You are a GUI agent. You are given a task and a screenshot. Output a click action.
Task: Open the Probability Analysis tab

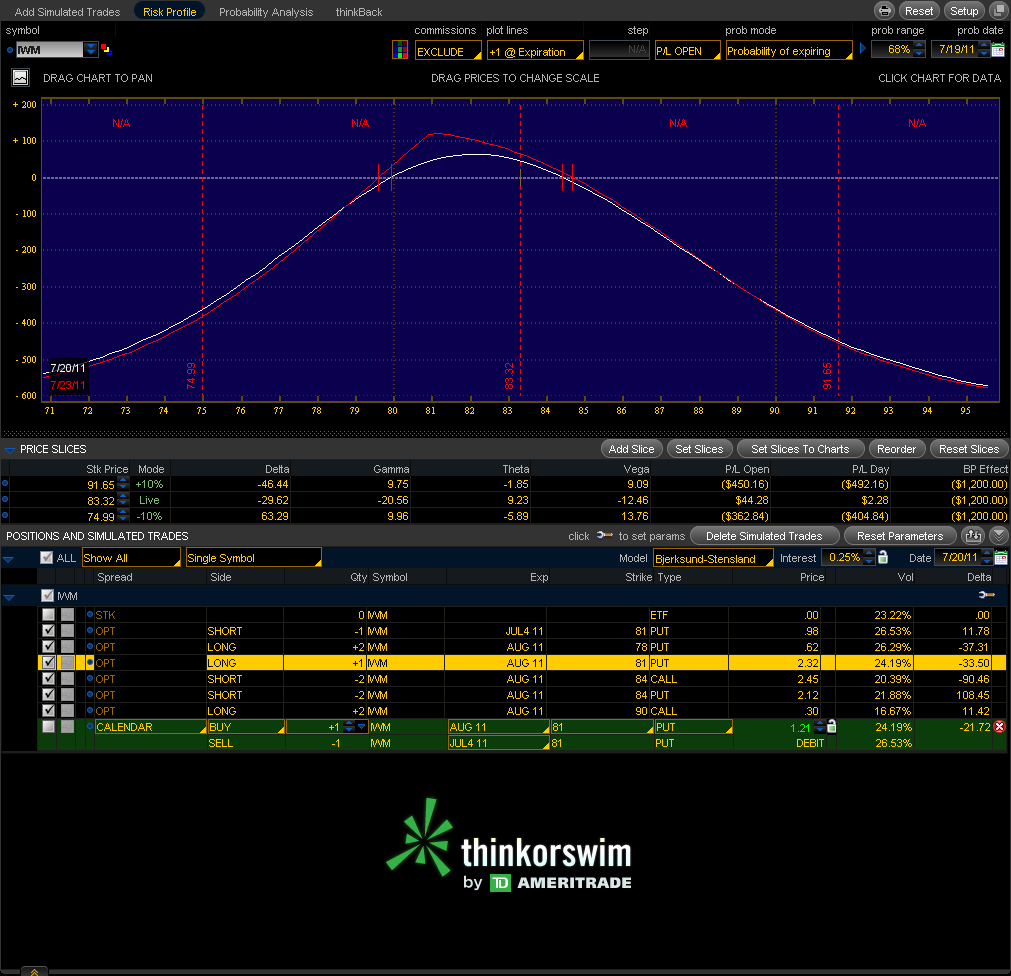click(266, 12)
